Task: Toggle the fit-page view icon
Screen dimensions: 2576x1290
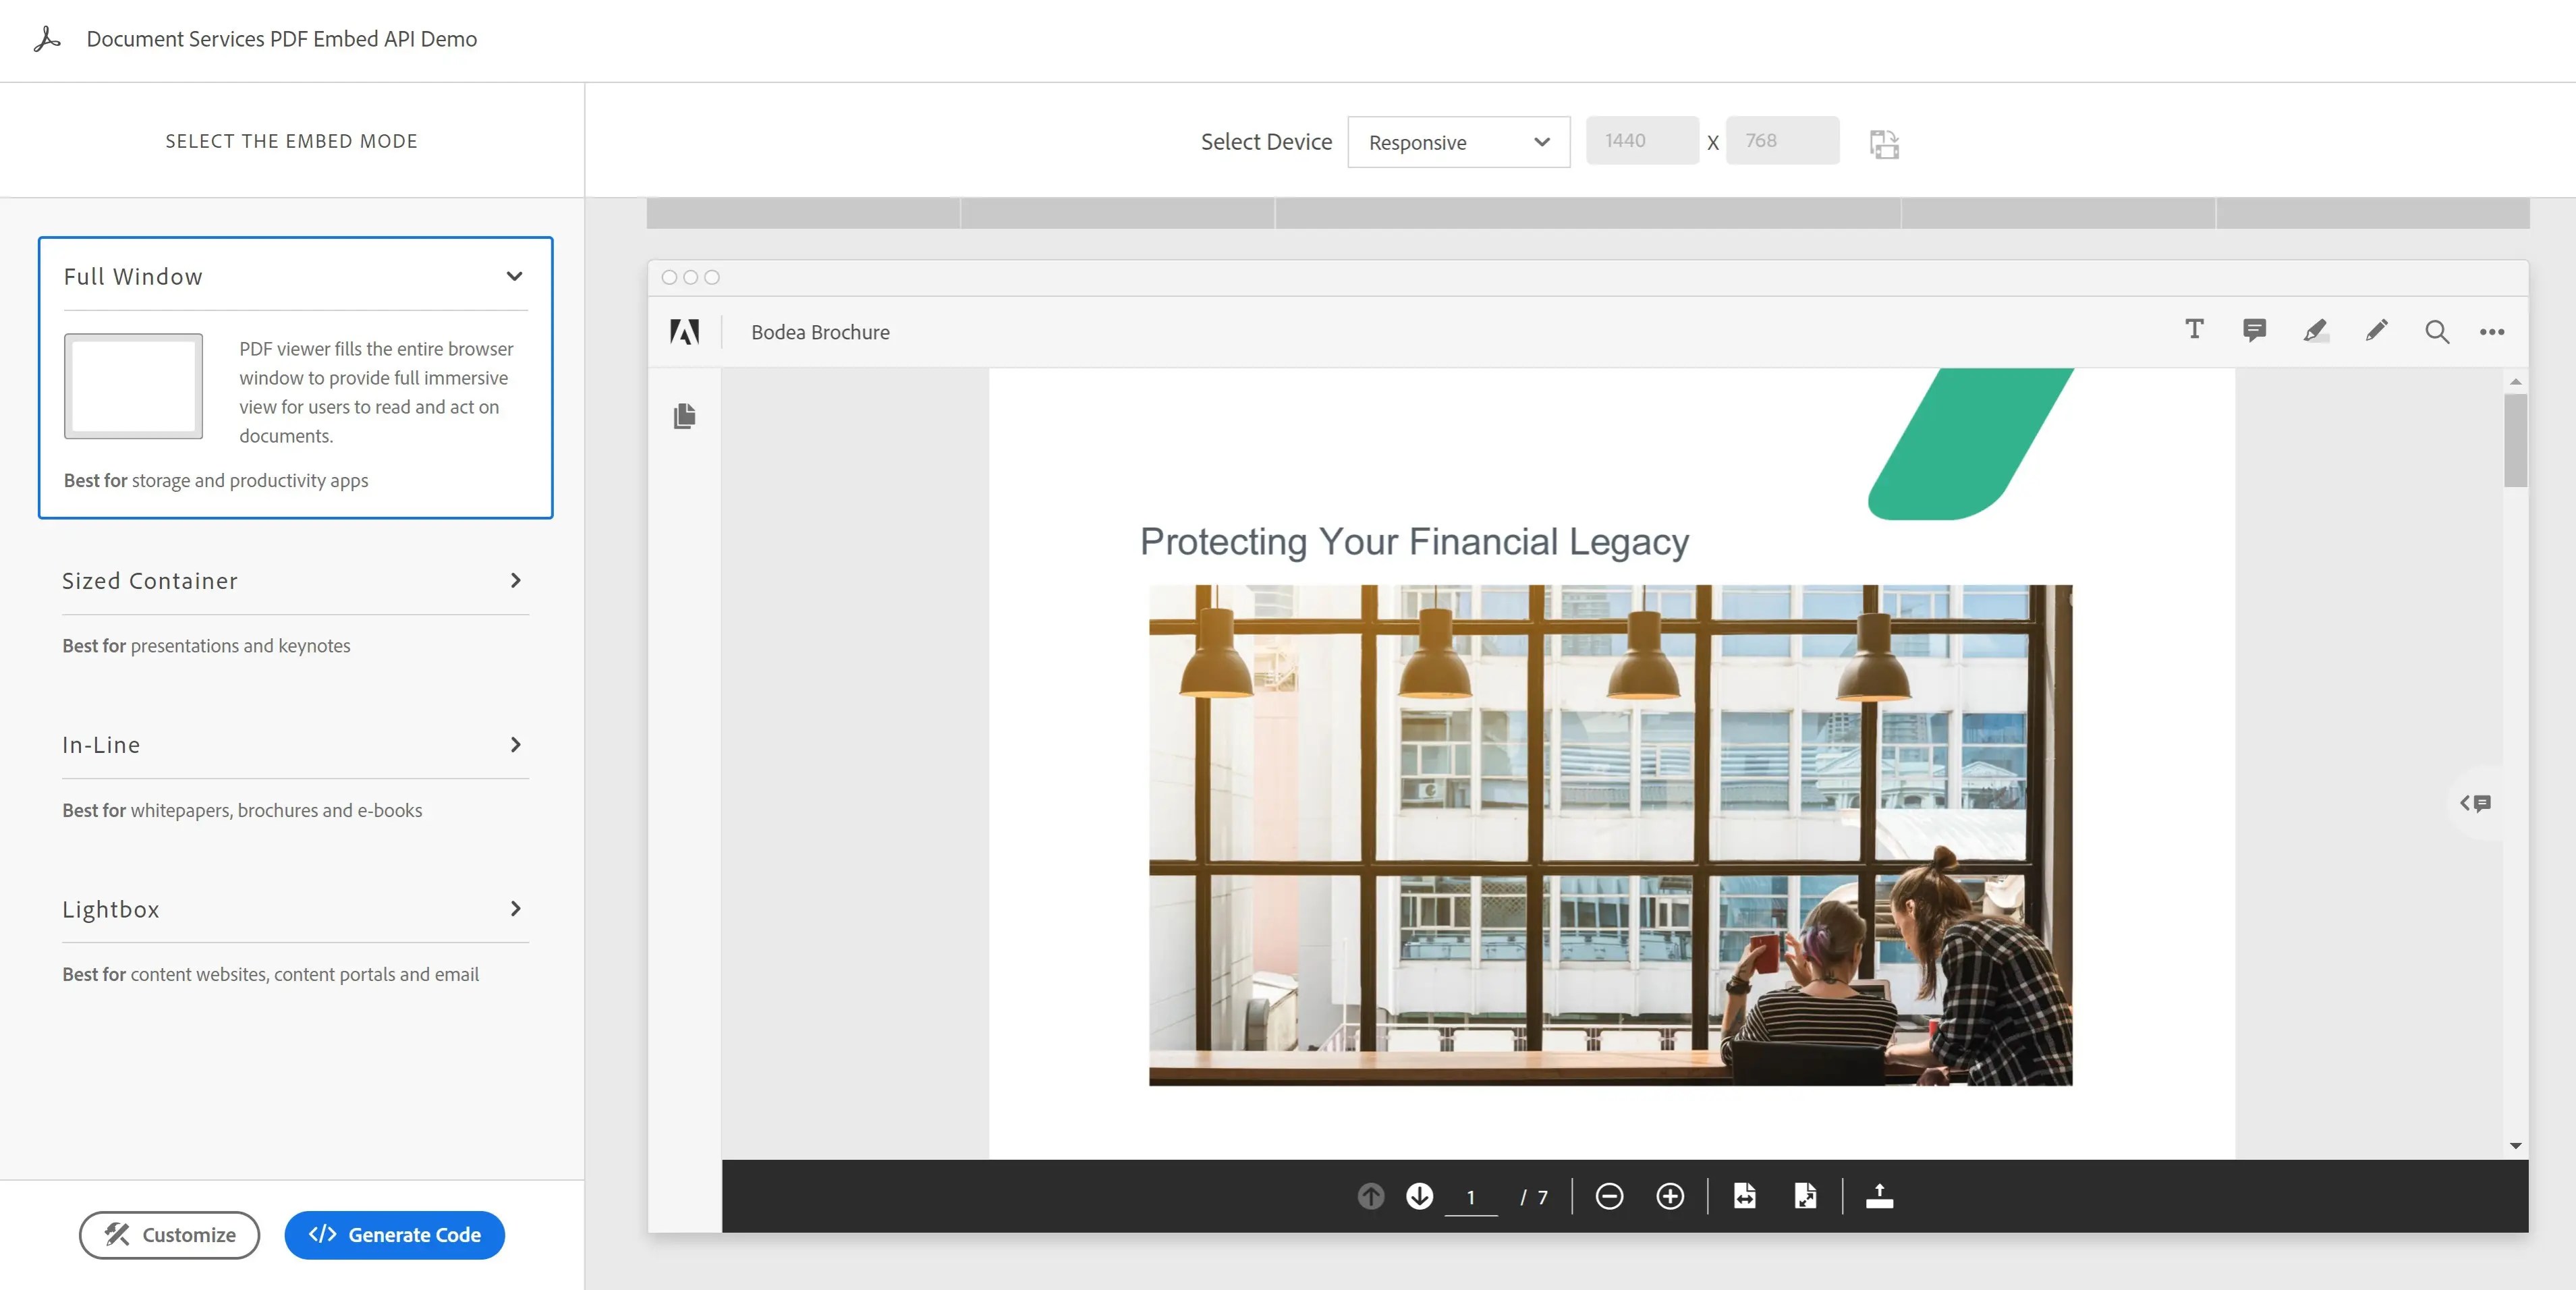Action: coord(1805,1196)
